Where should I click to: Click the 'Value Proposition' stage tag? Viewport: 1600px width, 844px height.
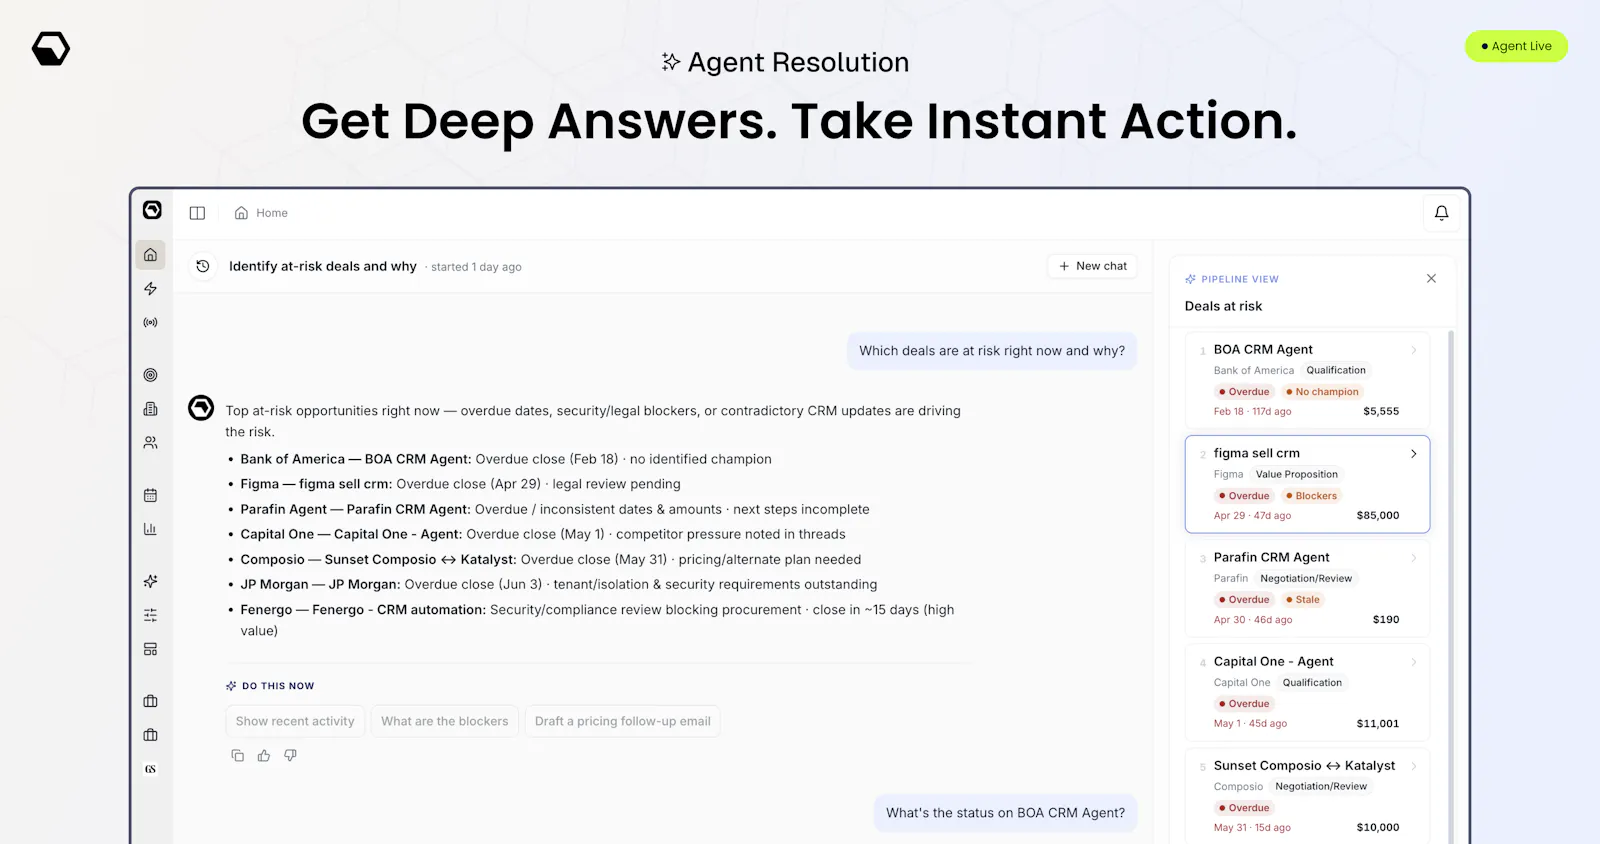1296,474
